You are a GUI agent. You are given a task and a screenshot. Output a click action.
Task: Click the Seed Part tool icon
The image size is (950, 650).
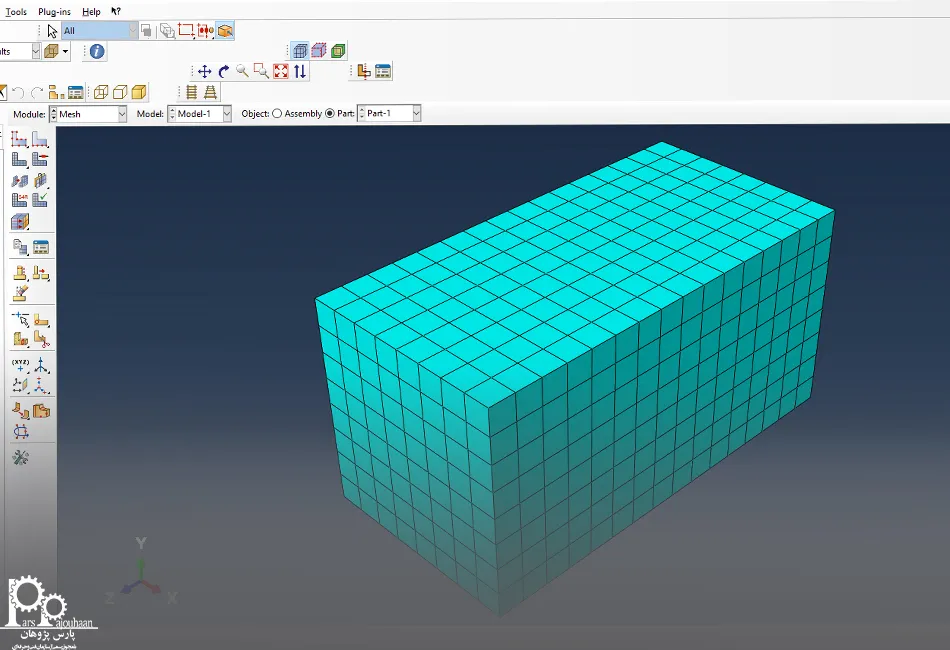[20, 140]
